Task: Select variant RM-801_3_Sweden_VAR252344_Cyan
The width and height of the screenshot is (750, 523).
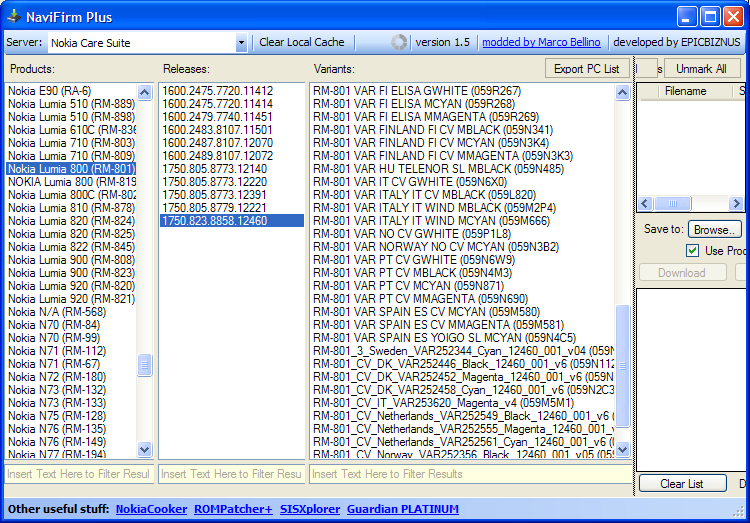Action: pos(463,351)
